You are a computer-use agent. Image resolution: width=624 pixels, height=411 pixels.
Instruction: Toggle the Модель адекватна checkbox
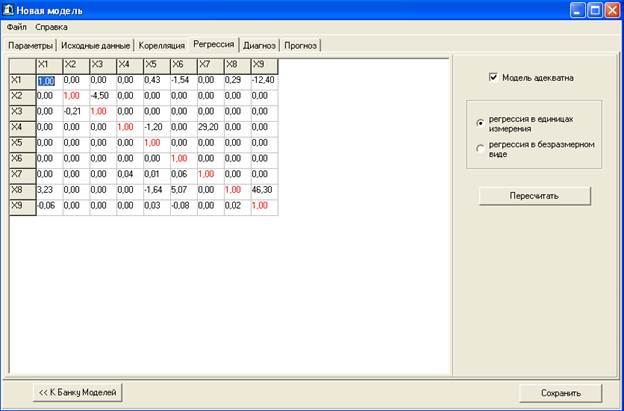click(x=493, y=78)
